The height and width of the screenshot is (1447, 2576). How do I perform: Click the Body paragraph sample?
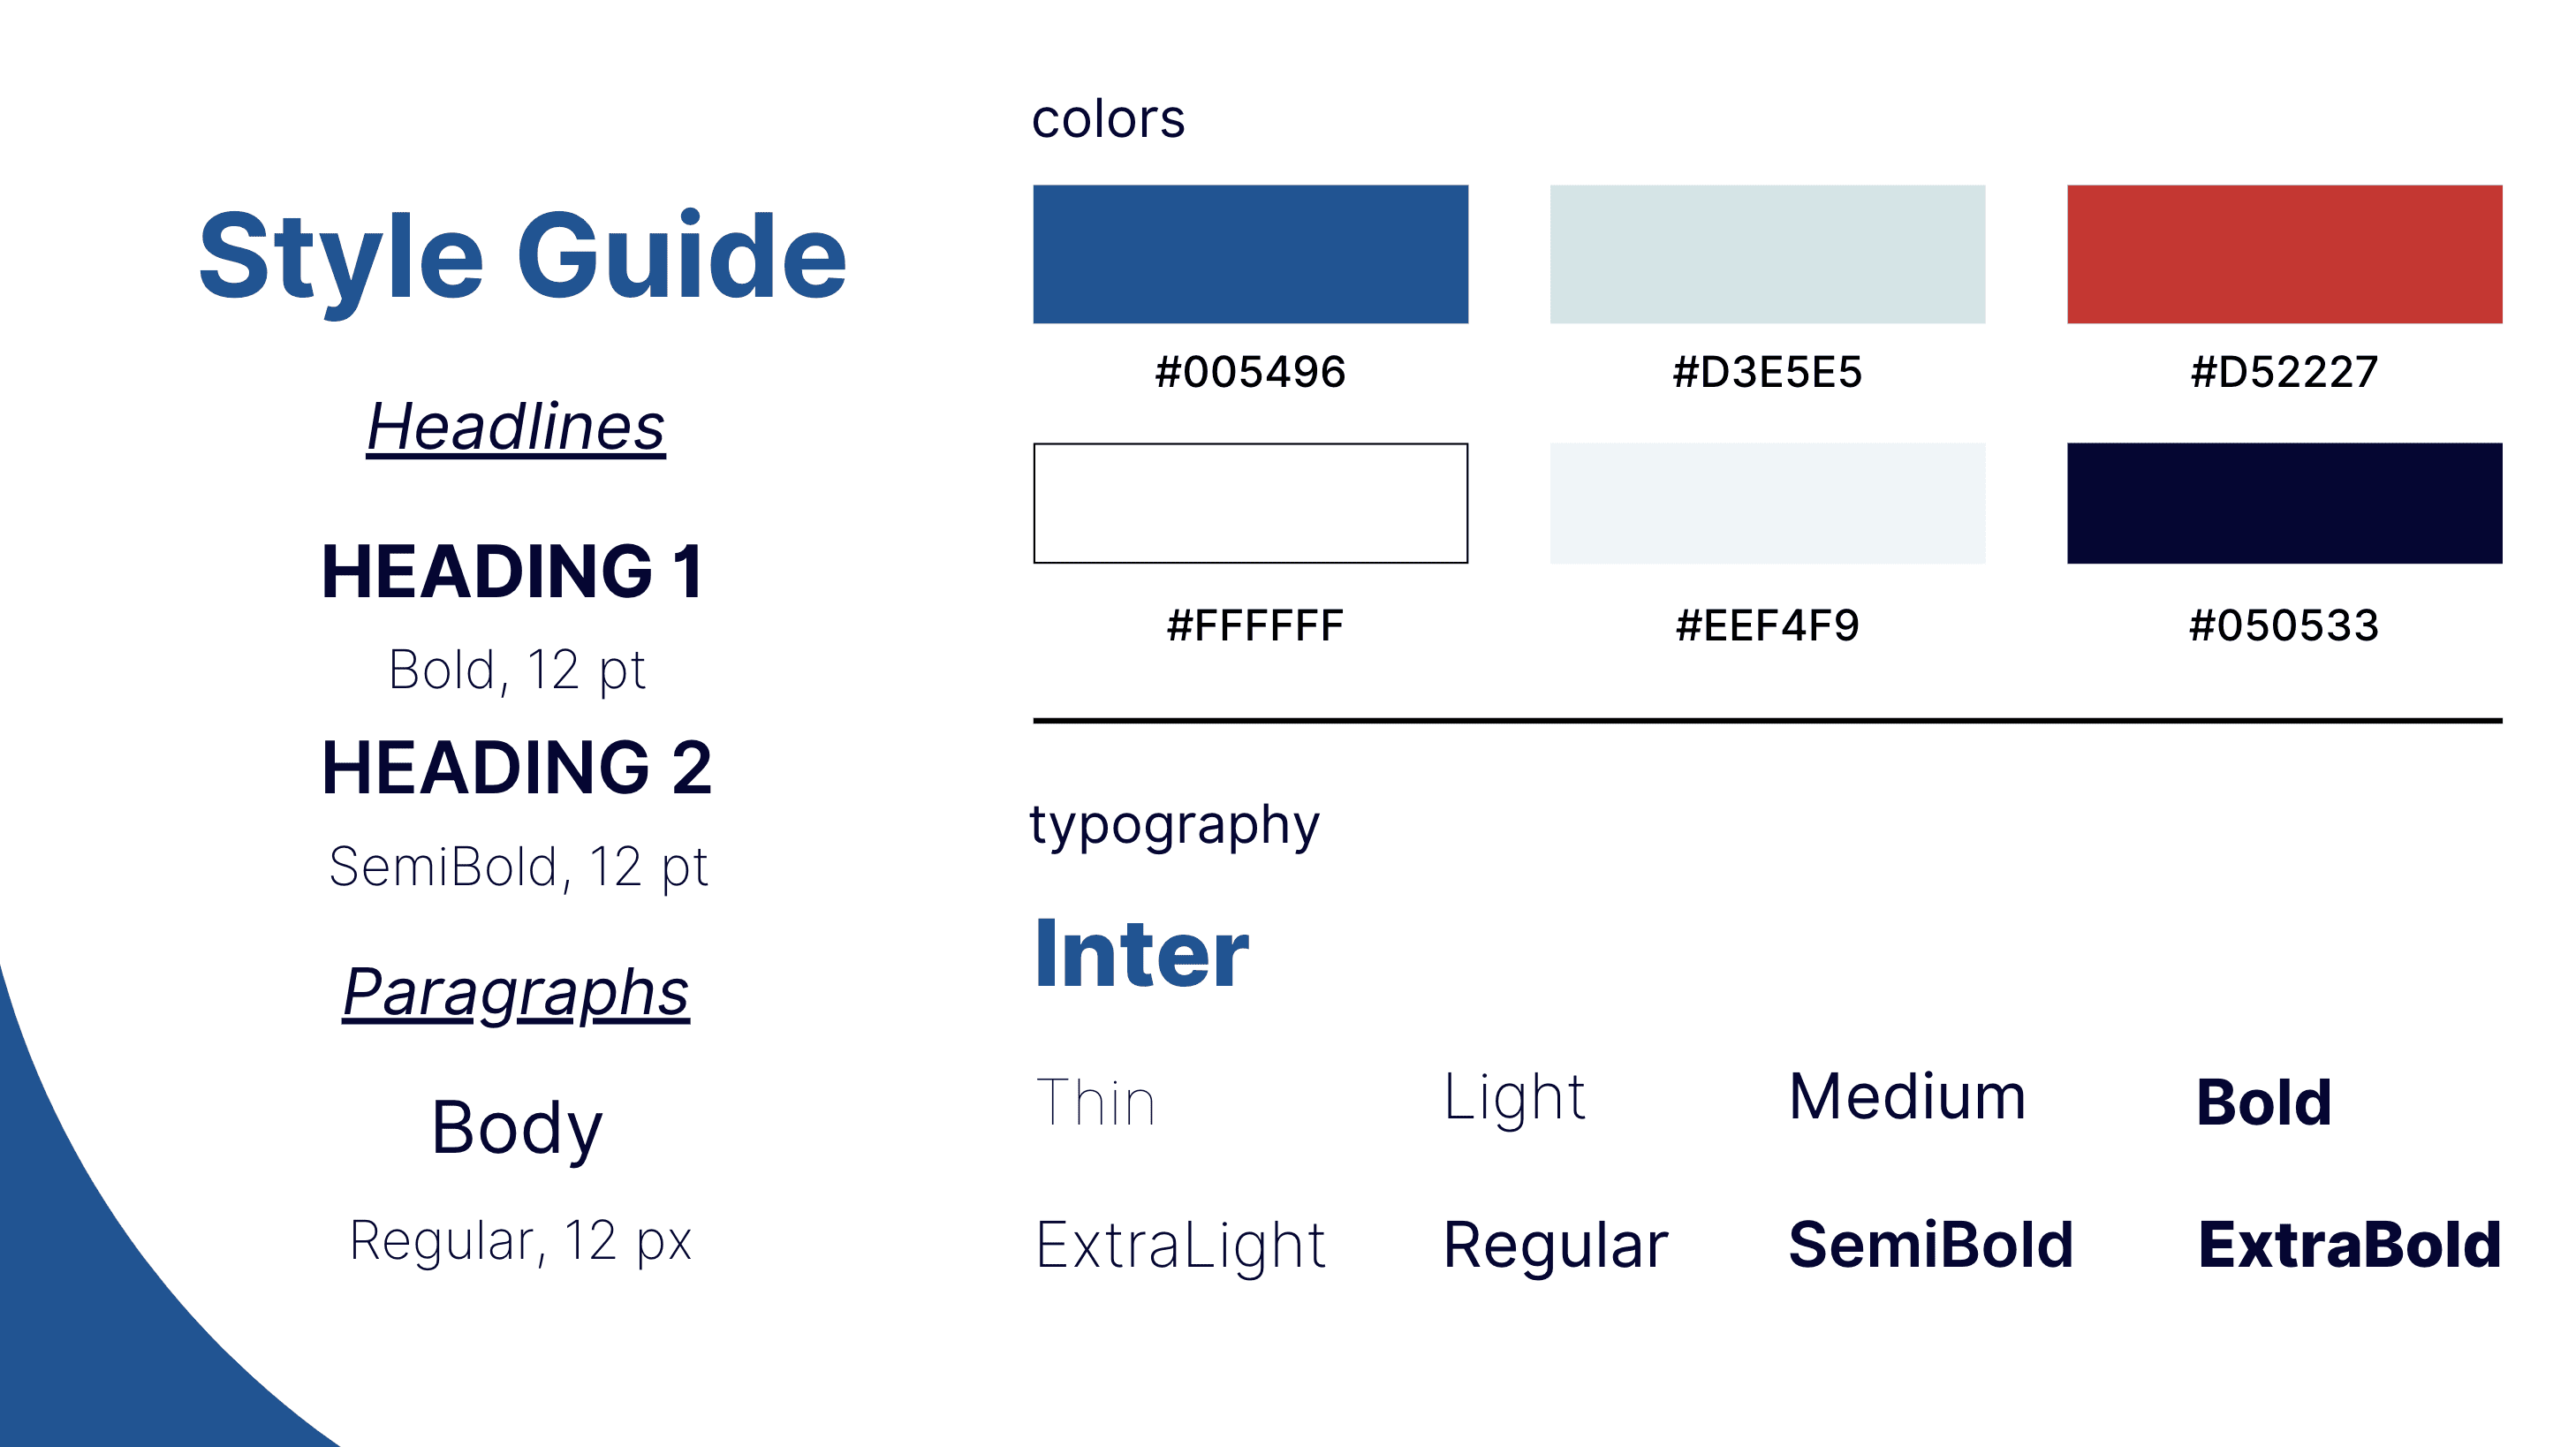[x=516, y=1128]
